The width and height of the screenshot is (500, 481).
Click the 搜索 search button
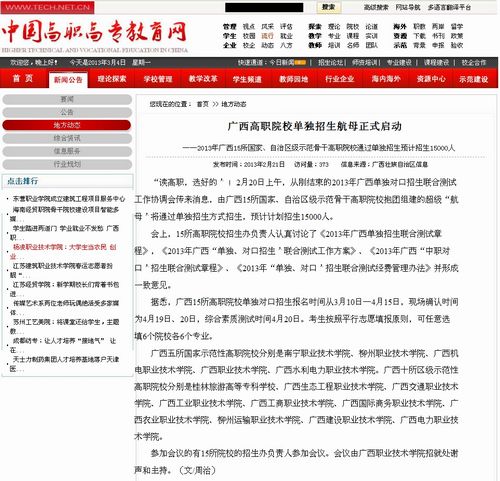pos(328,7)
